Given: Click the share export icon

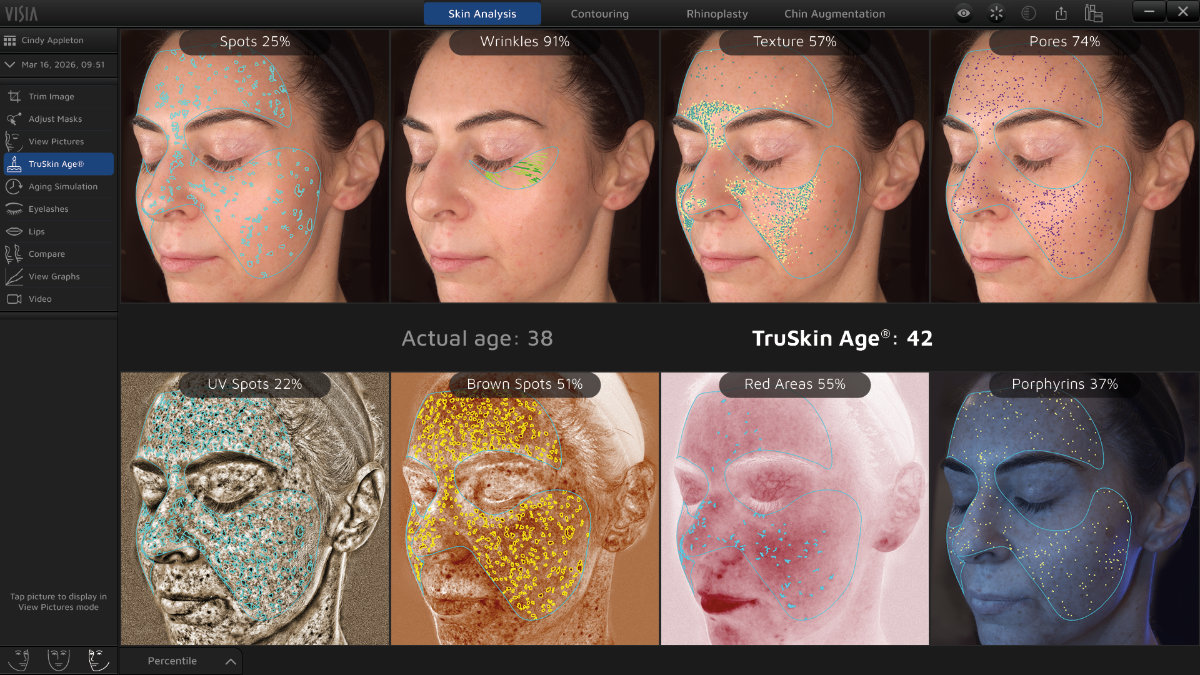Looking at the screenshot, I should [1061, 13].
